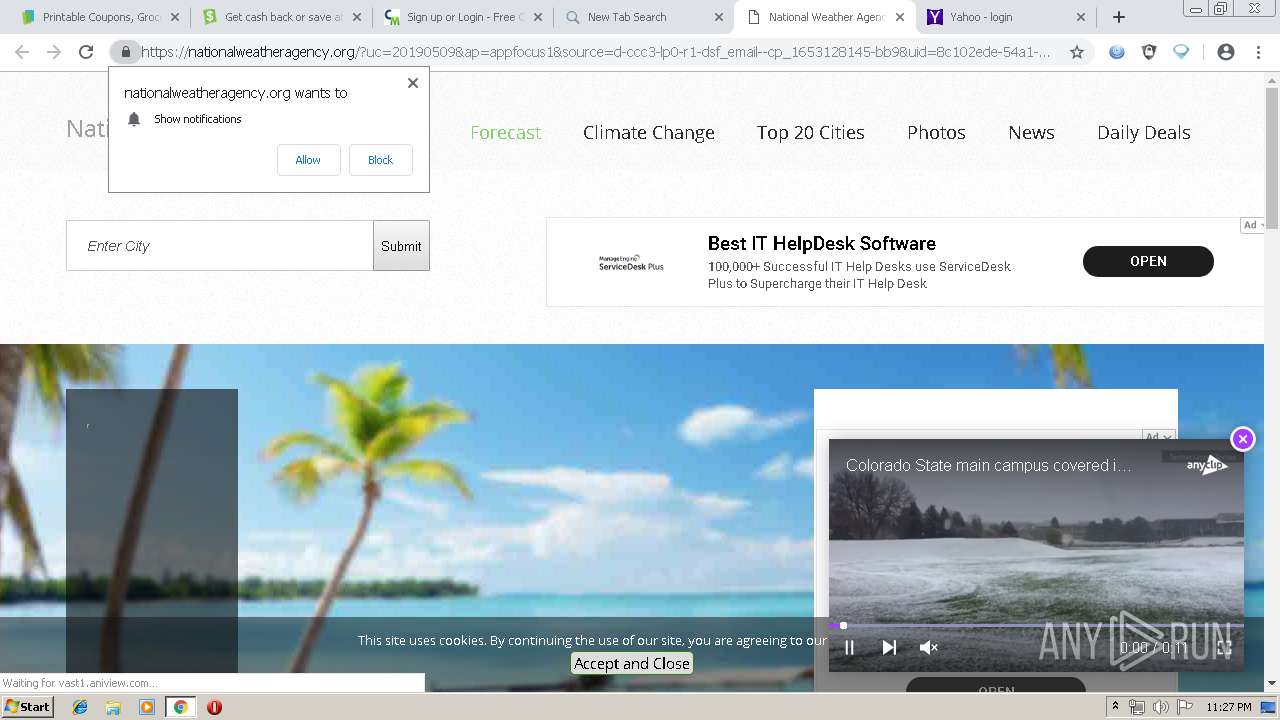Click the blue globe extension icon

[1117, 52]
